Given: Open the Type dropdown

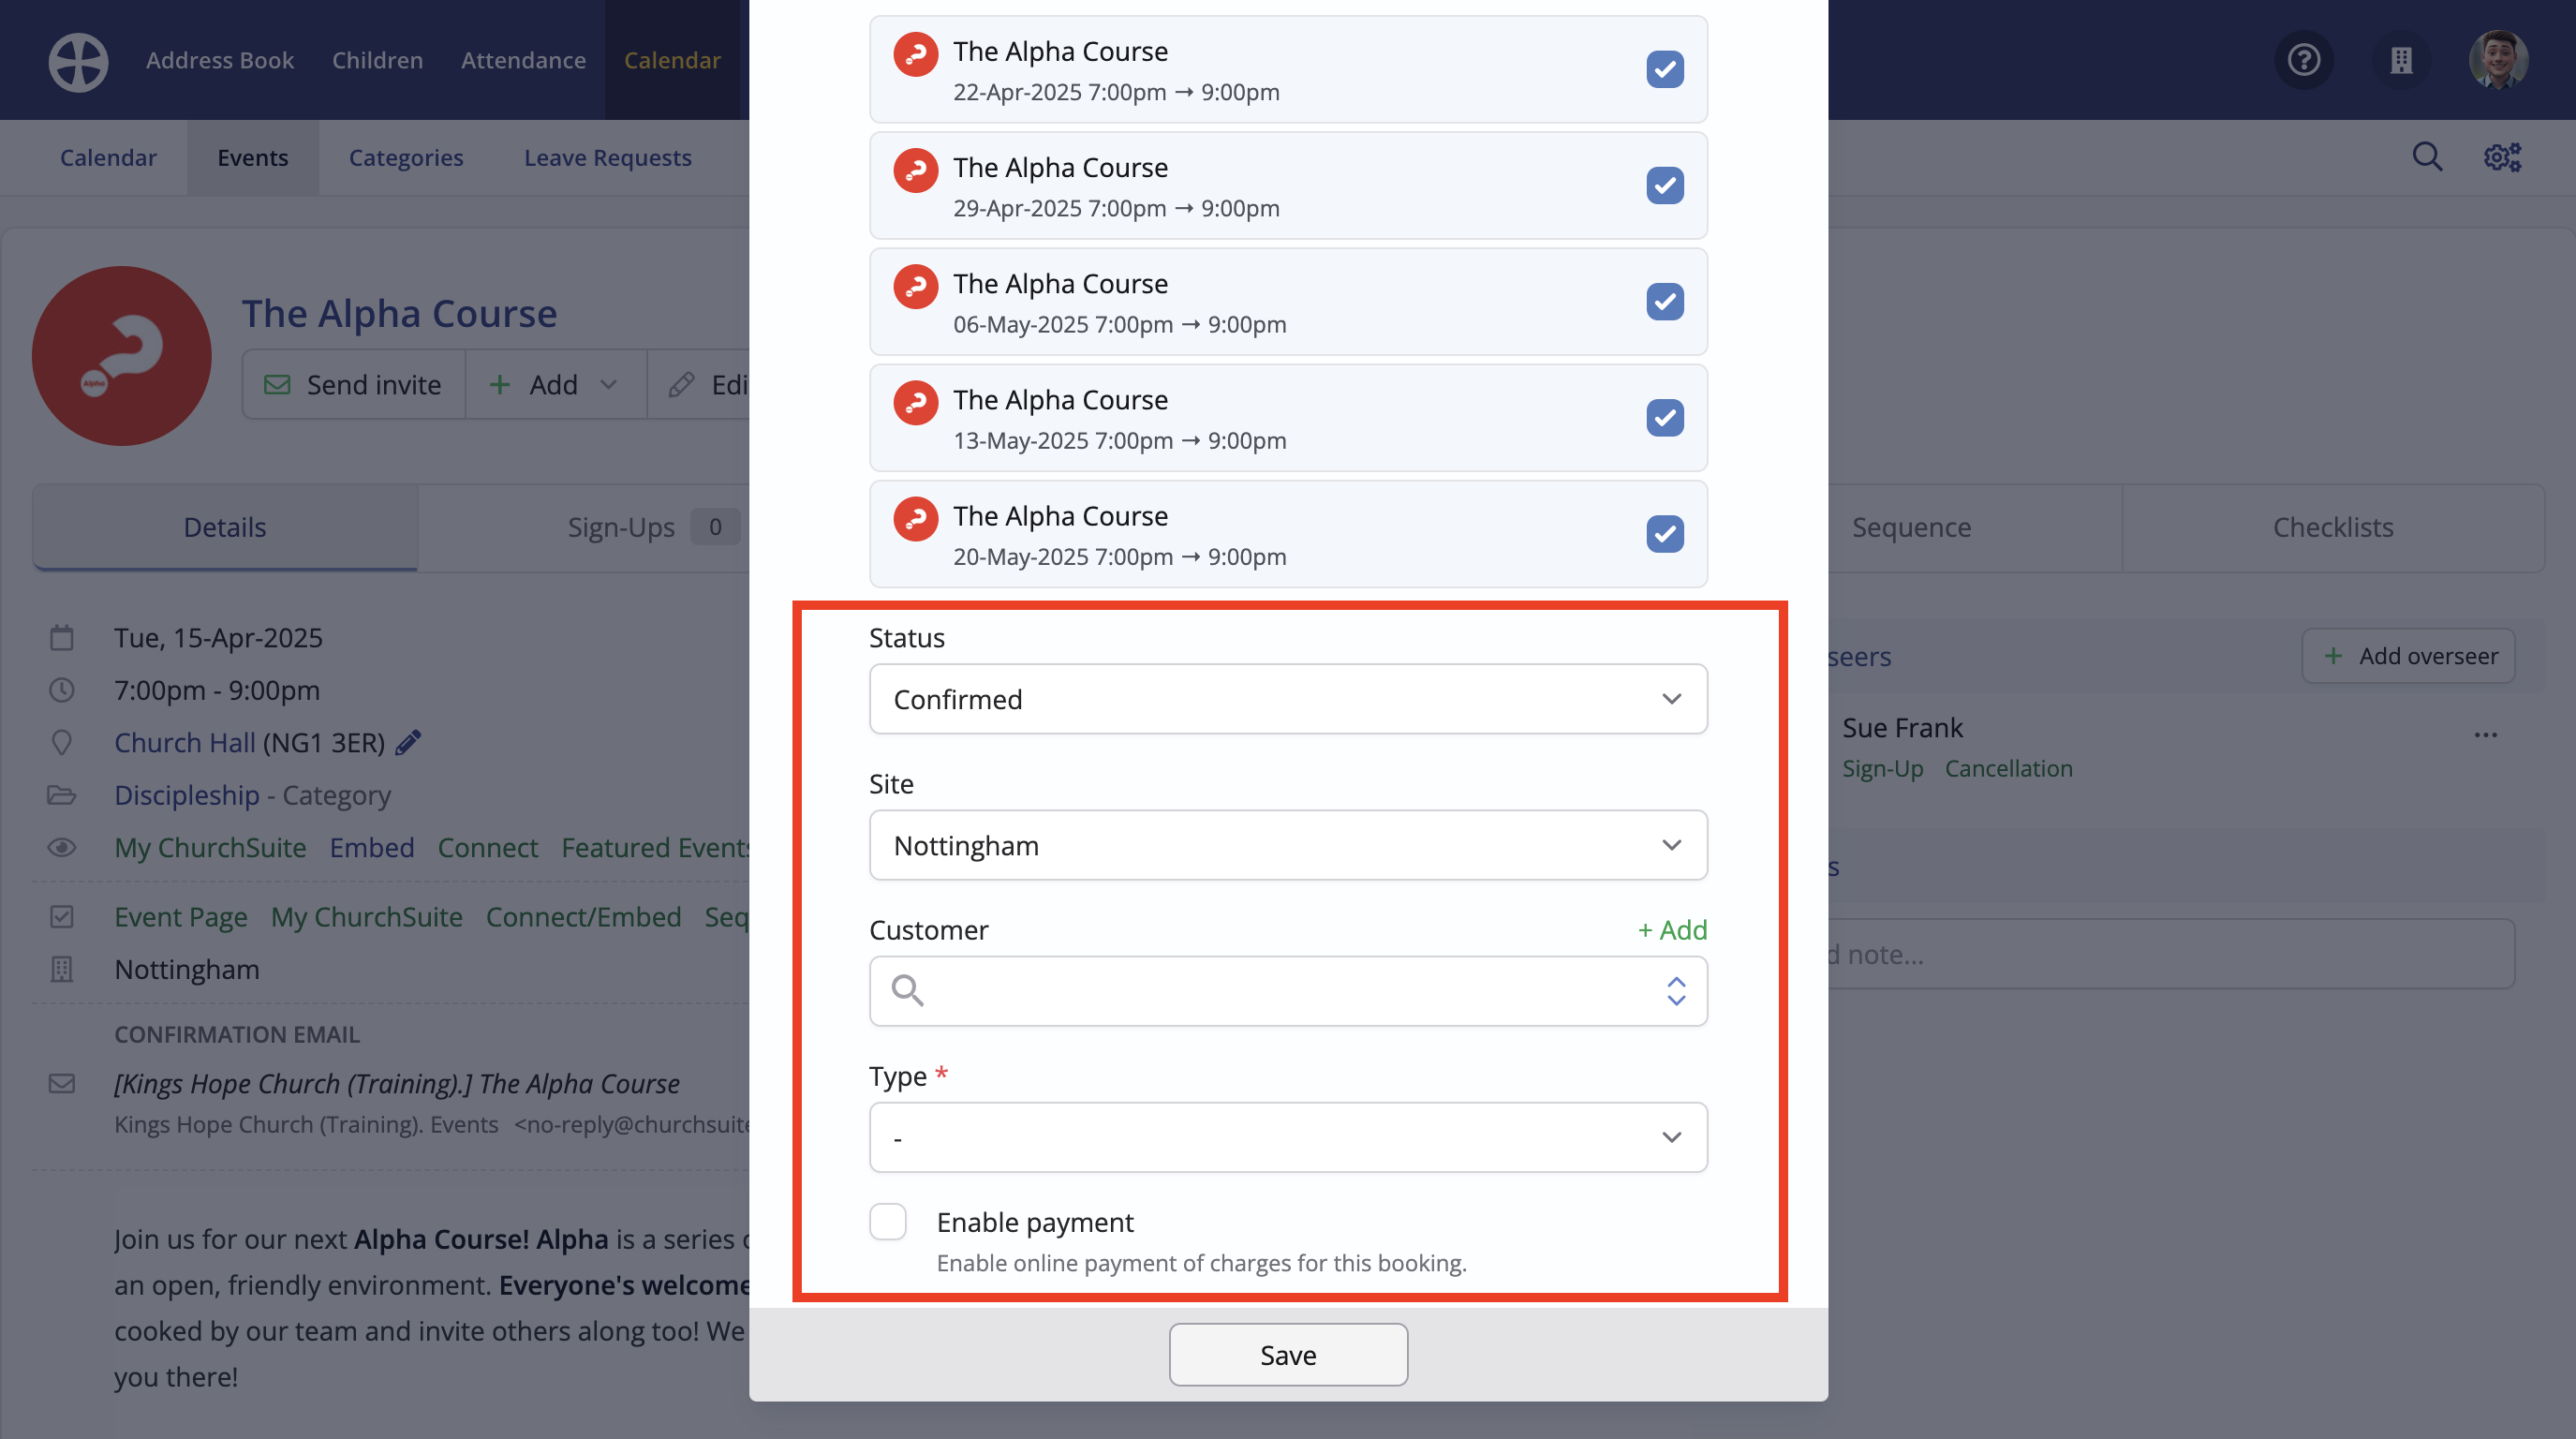Looking at the screenshot, I should coord(1288,1137).
